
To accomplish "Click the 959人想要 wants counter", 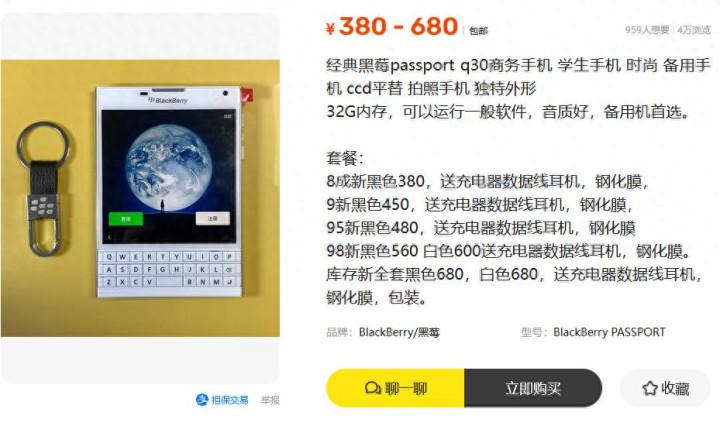I will pyautogui.click(x=647, y=30).
